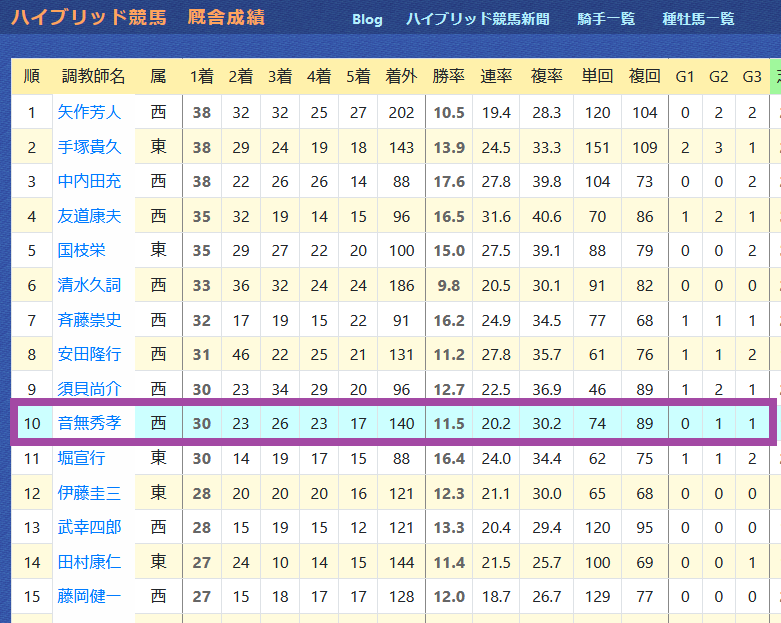Sort by the 5着 column header
Screen dimensions: 781x623
358,77
